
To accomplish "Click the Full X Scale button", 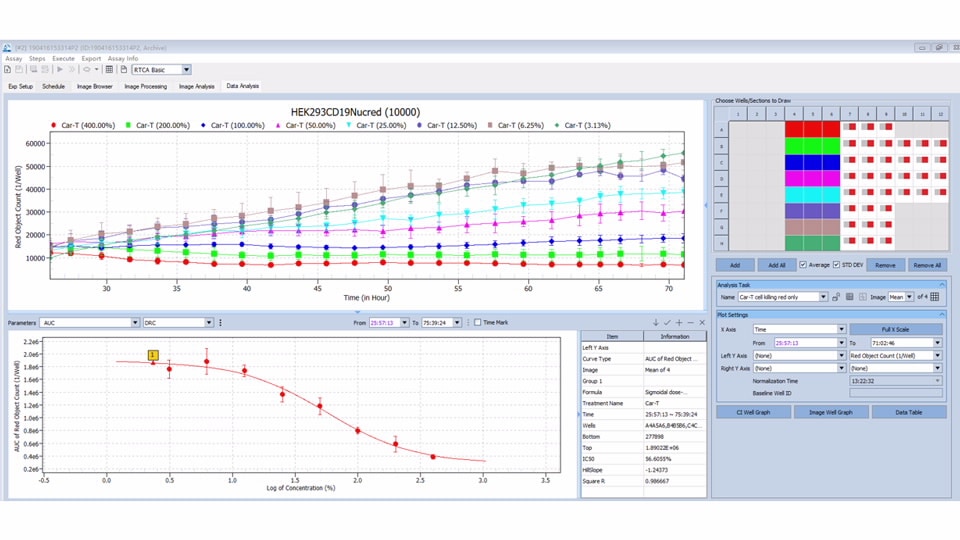I will pos(894,329).
